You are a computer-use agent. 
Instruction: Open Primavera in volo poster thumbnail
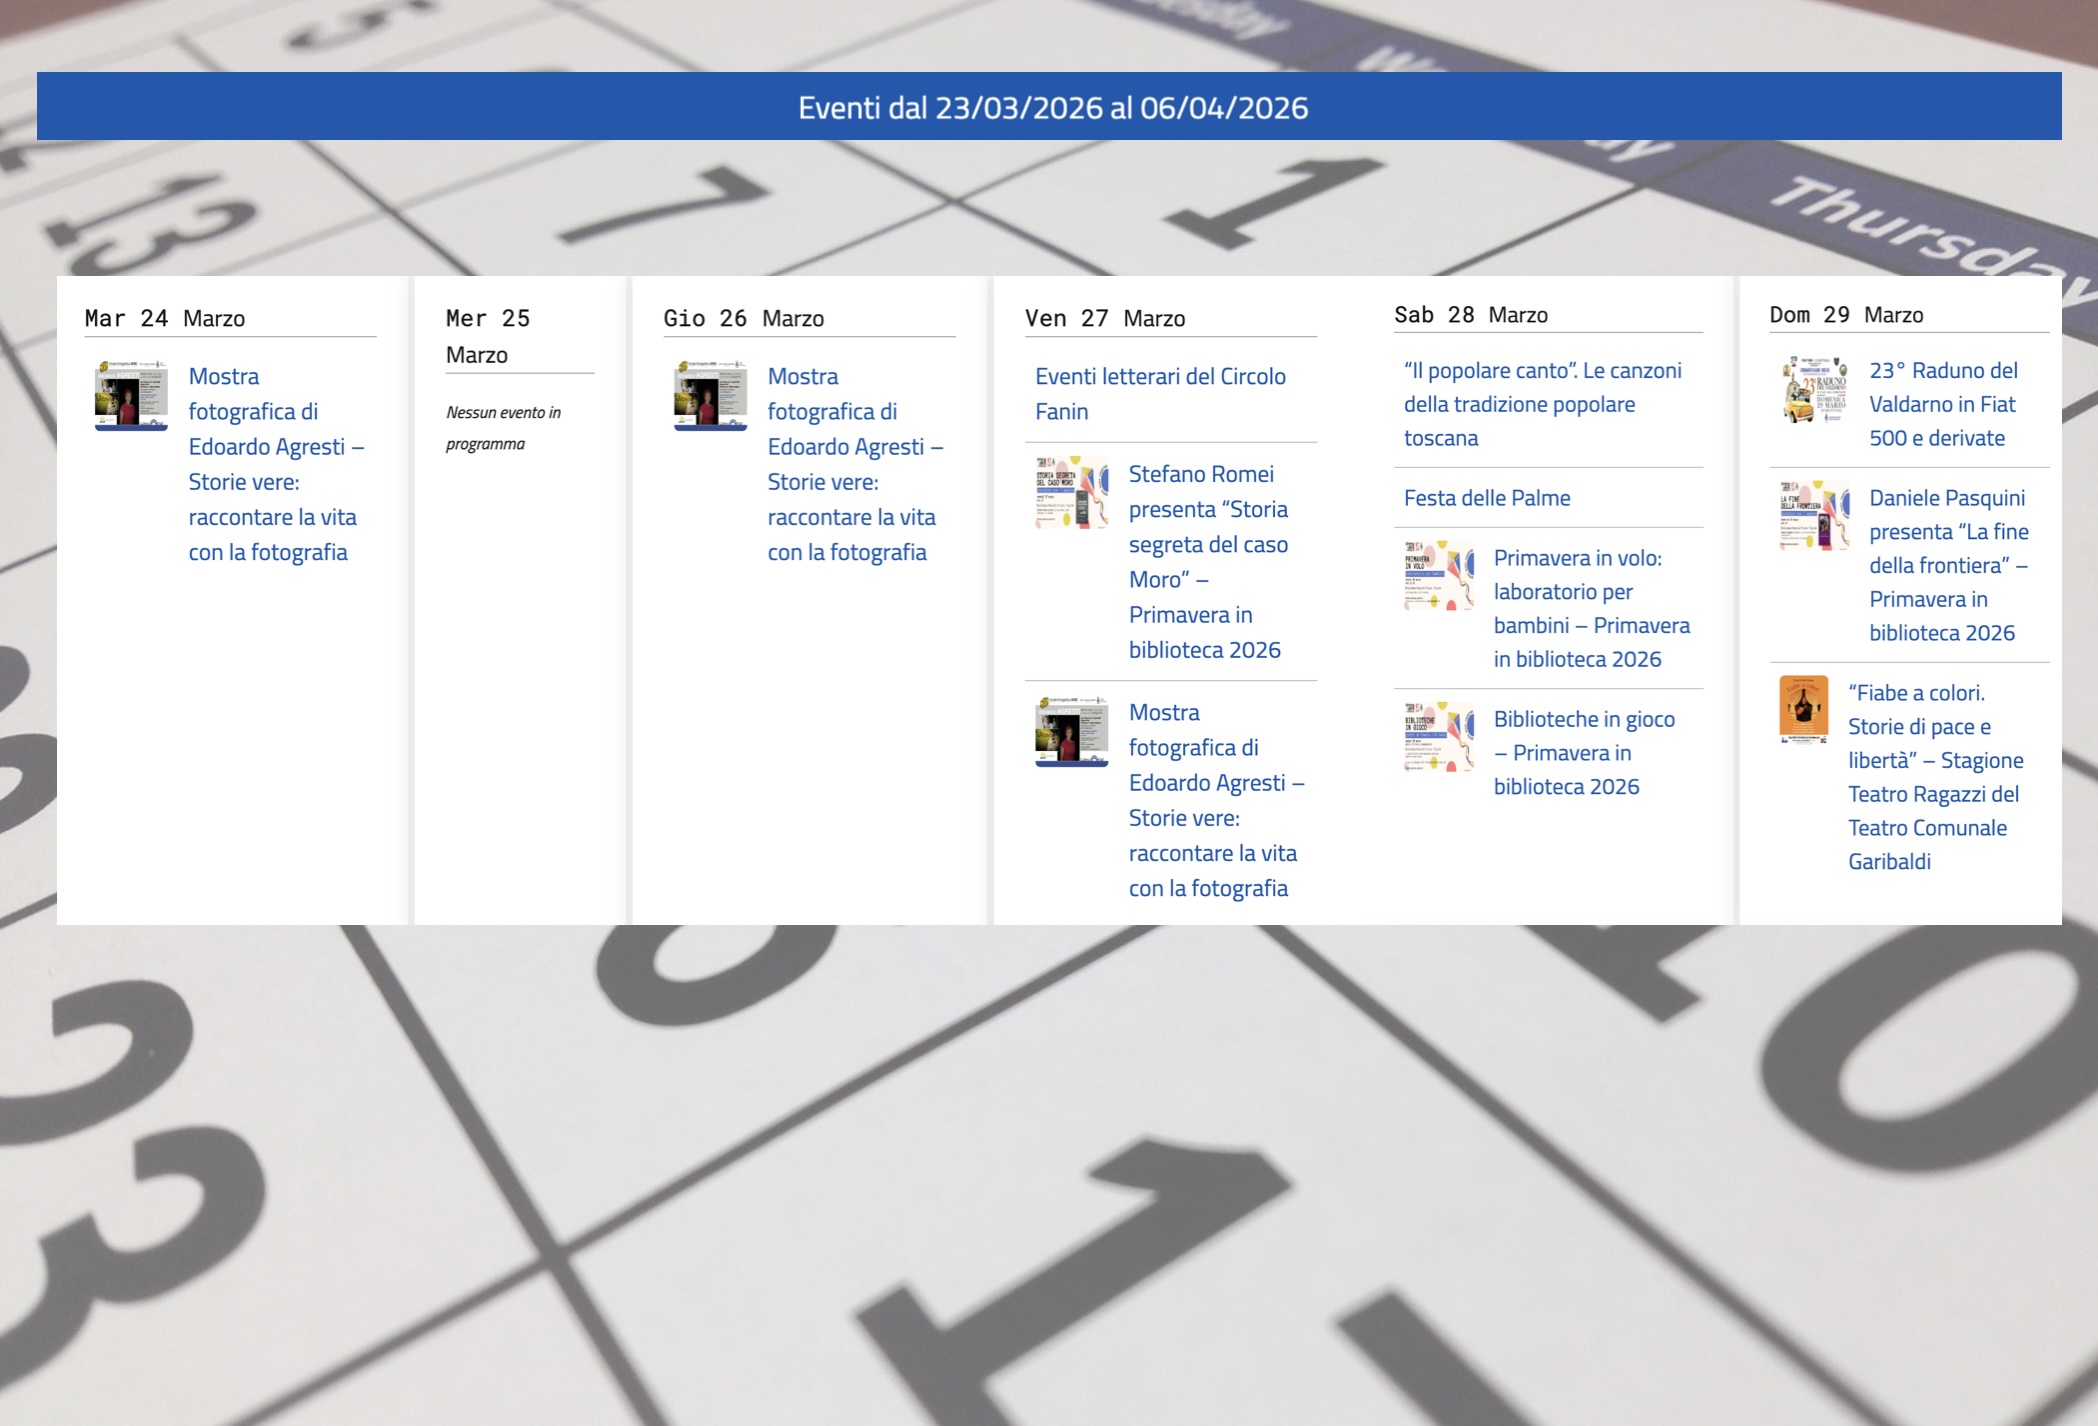(1438, 576)
